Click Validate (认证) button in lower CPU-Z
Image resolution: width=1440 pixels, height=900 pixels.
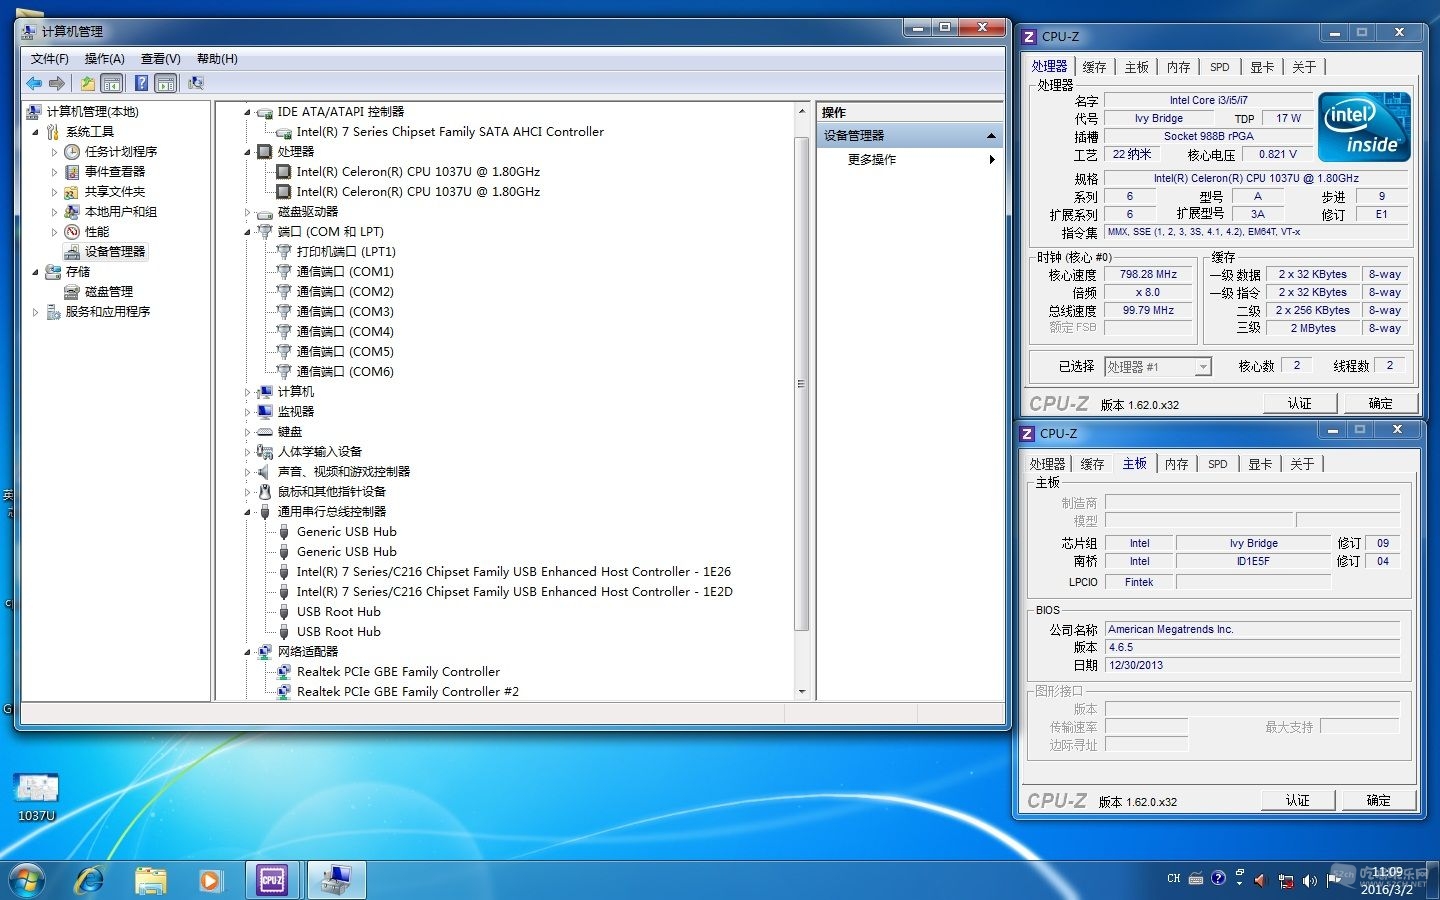coord(1297,800)
